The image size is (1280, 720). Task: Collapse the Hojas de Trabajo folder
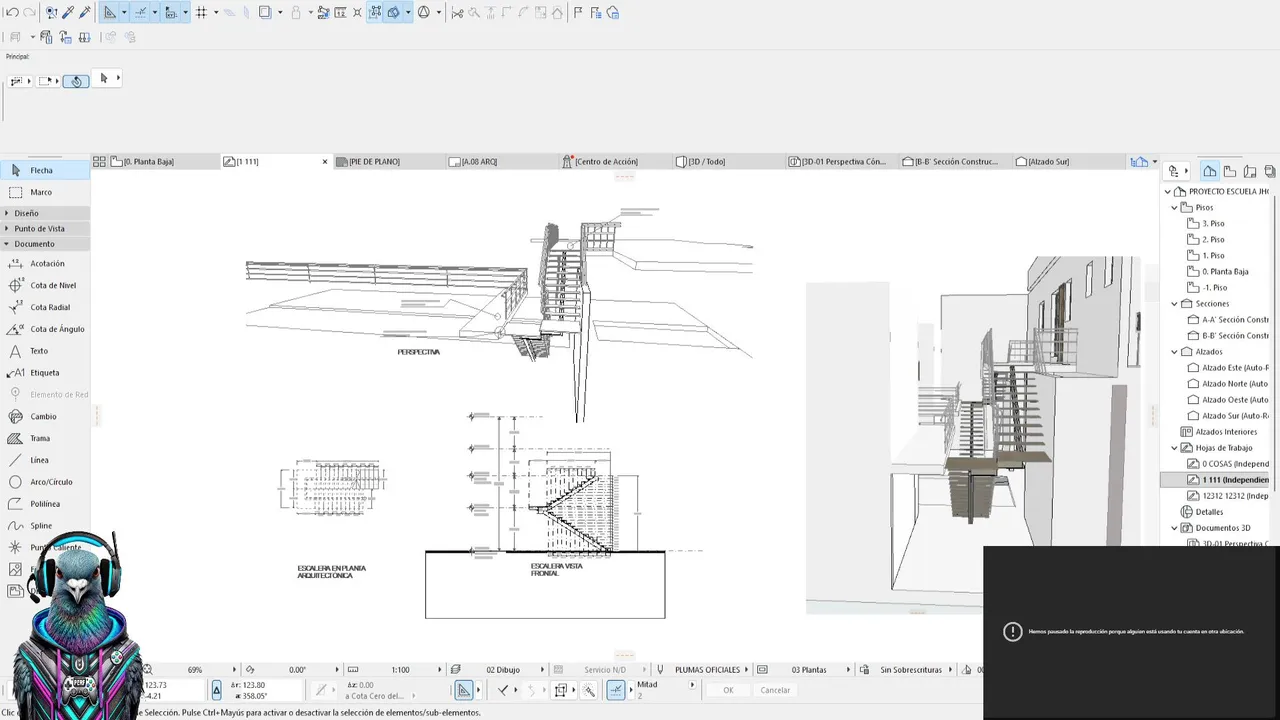point(1175,448)
